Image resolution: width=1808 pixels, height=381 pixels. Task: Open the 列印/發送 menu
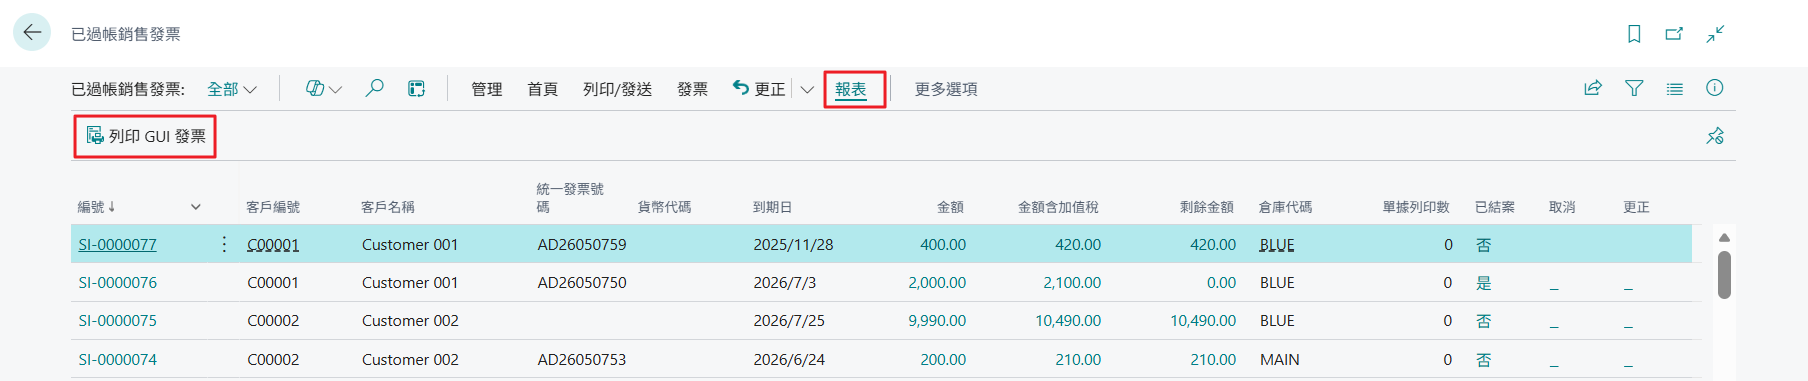[618, 89]
